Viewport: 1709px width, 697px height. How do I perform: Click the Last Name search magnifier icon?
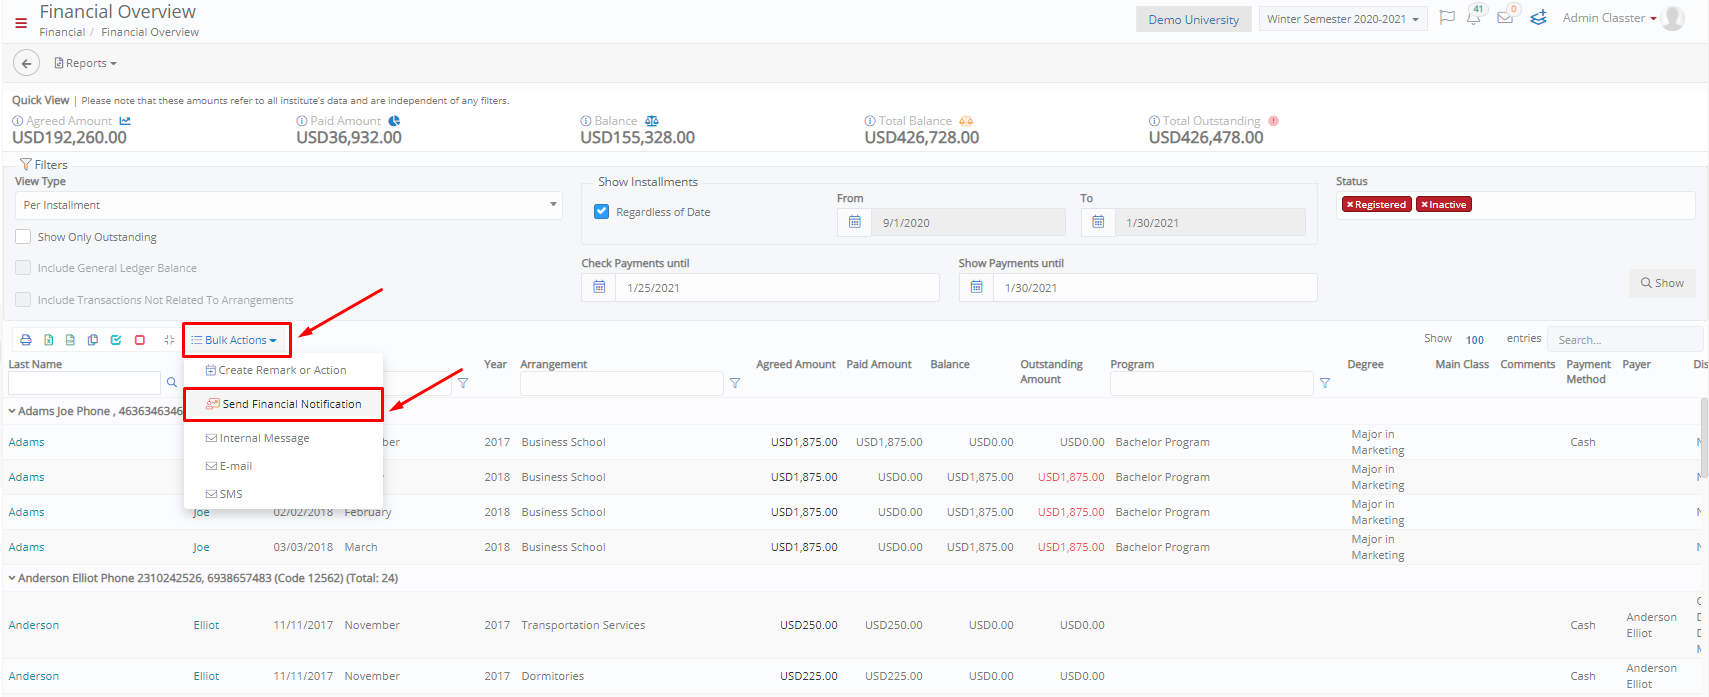[x=172, y=382]
